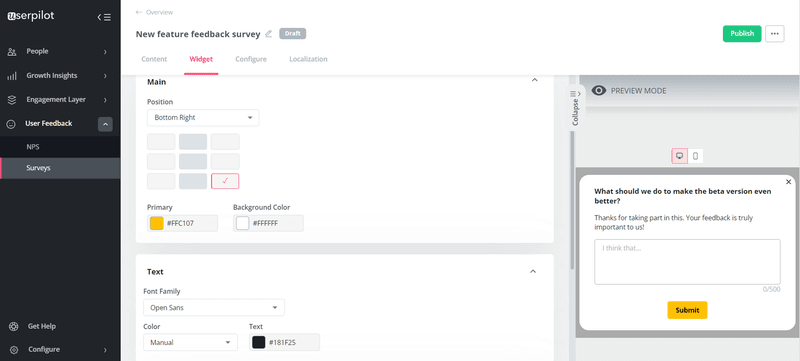This screenshot has height=361, width=800.
Task: Expand Growth Insights submenu chevron
Action: click(x=105, y=76)
